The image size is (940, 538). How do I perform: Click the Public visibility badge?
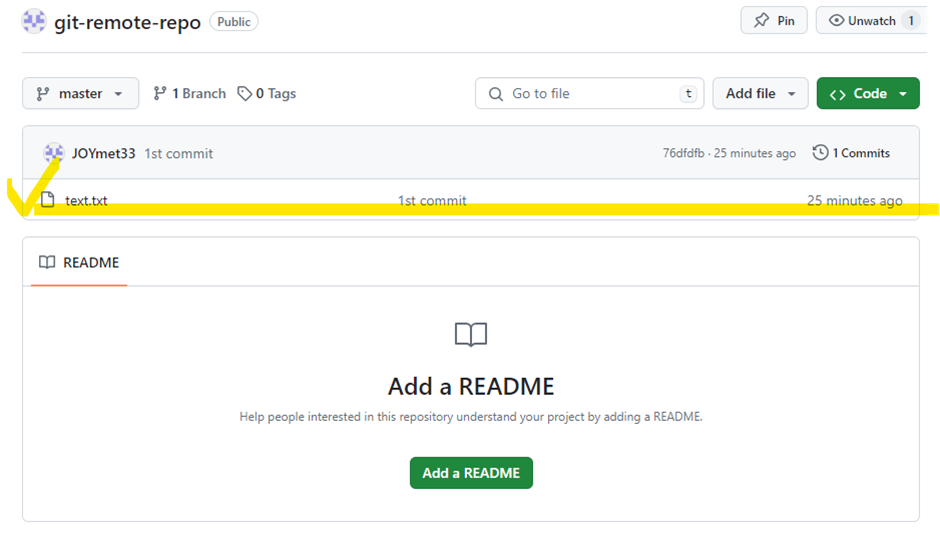click(234, 22)
